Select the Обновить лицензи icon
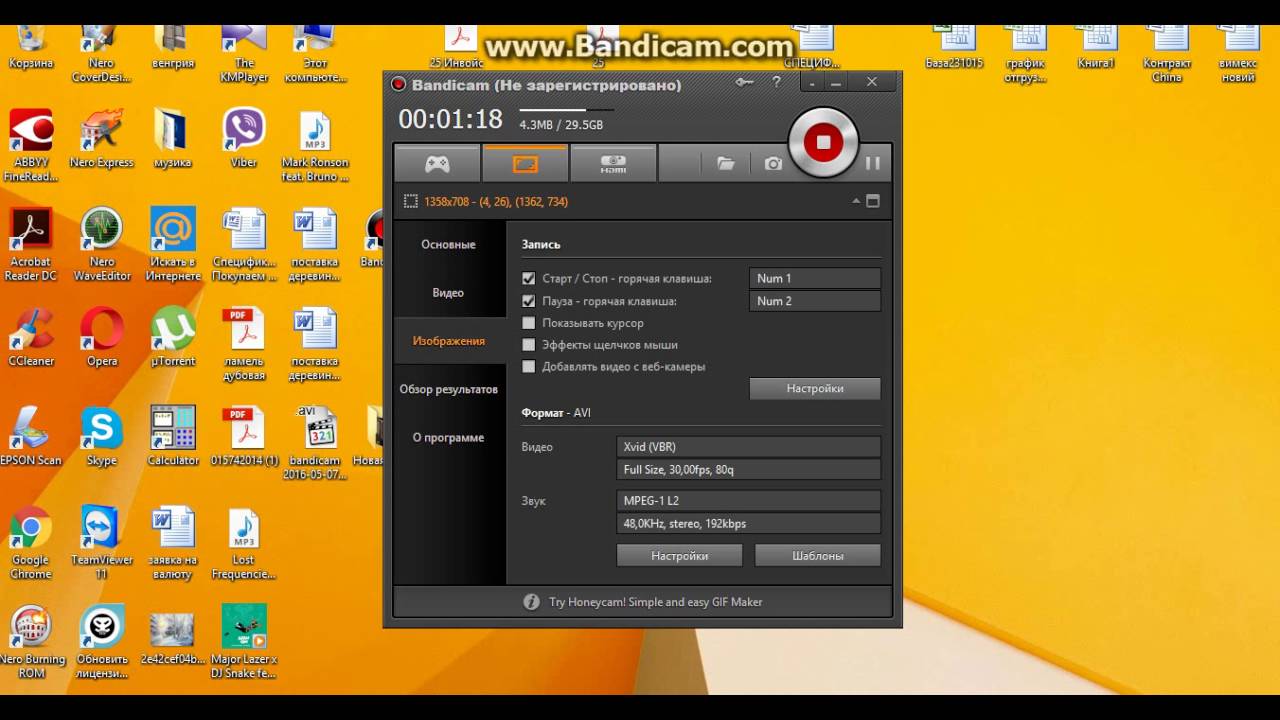Image resolution: width=1280 pixels, height=720 pixels. tap(102, 643)
